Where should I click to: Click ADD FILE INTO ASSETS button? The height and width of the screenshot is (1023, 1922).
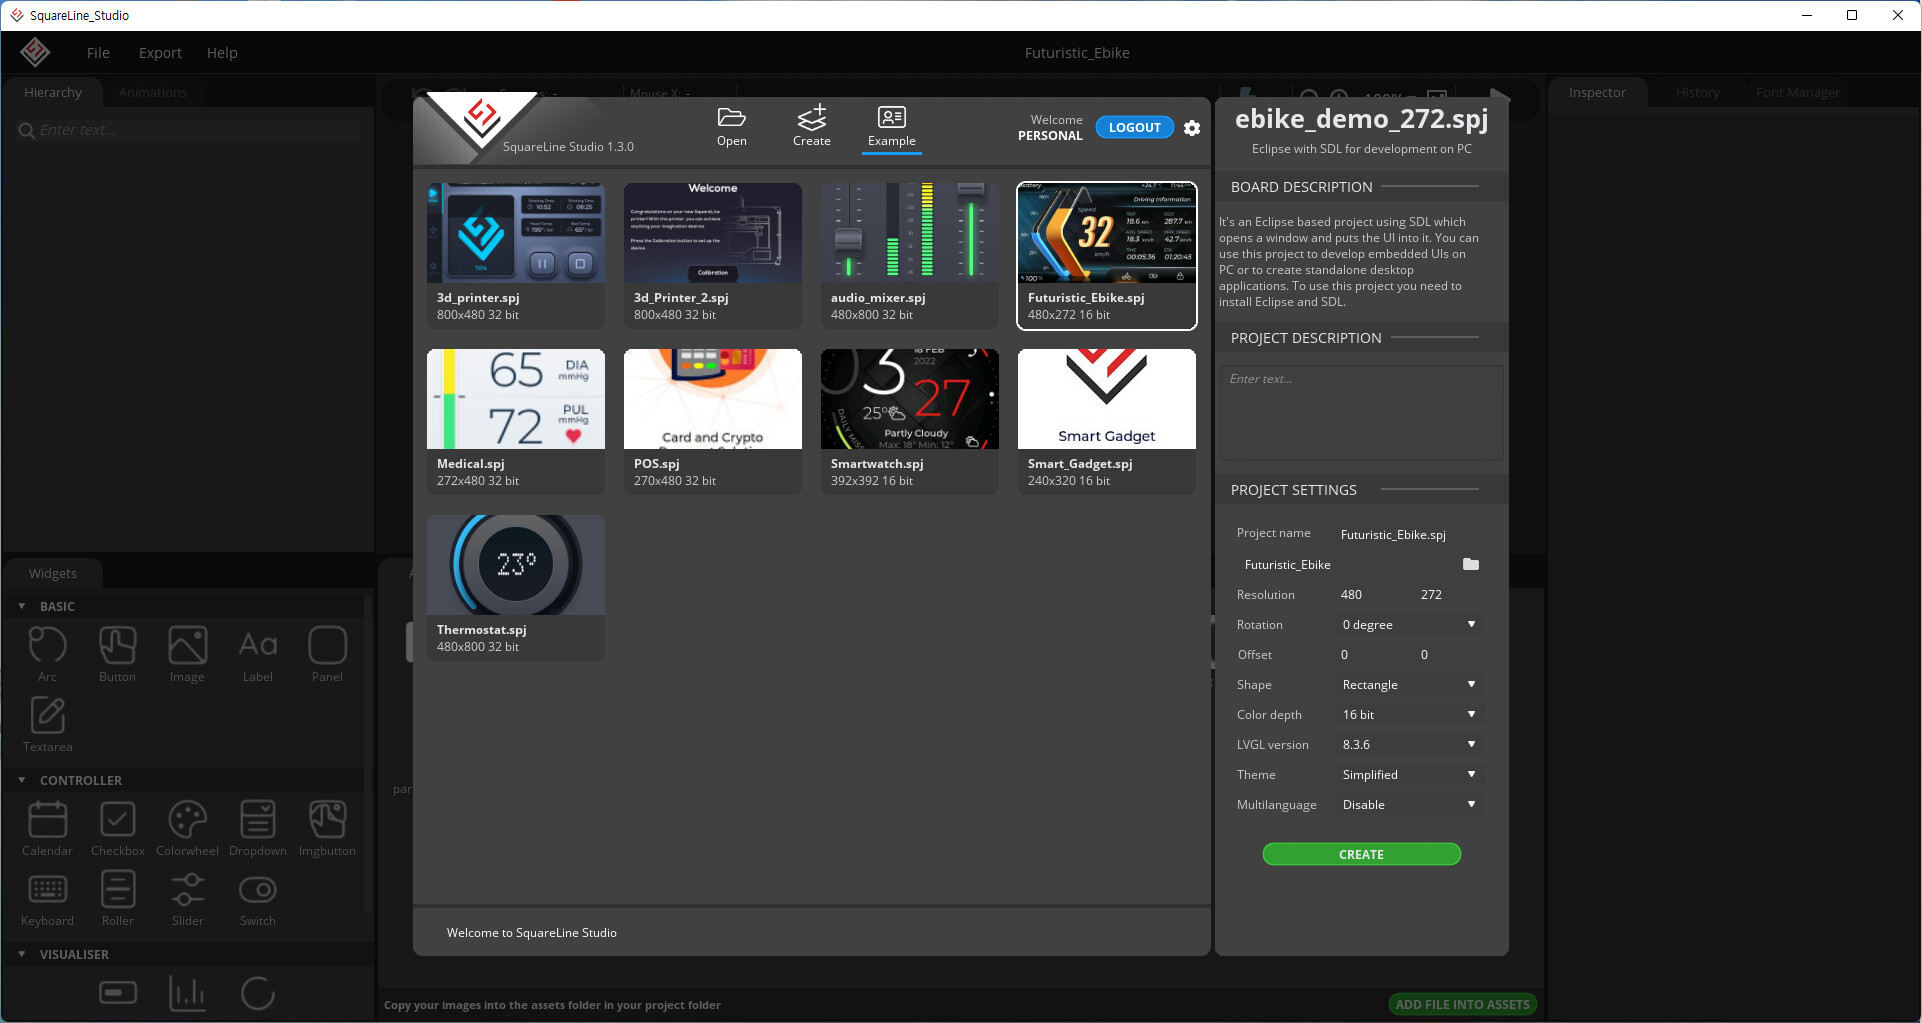[x=1462, y=1004]
